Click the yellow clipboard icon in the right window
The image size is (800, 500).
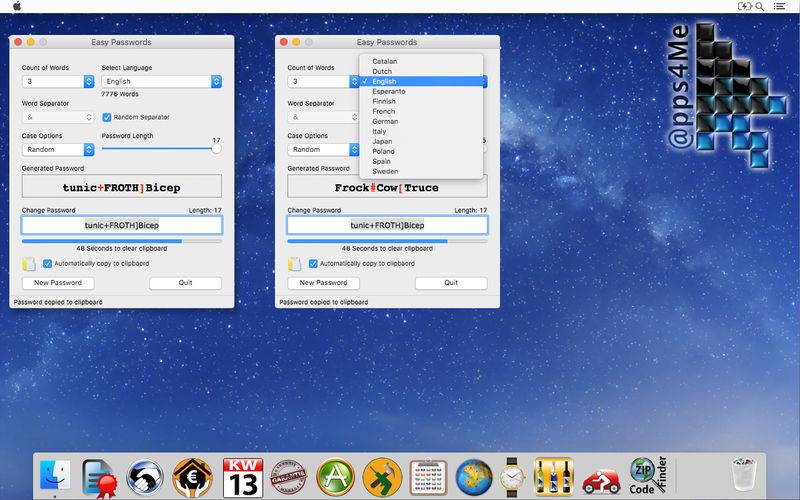[294, 264]
